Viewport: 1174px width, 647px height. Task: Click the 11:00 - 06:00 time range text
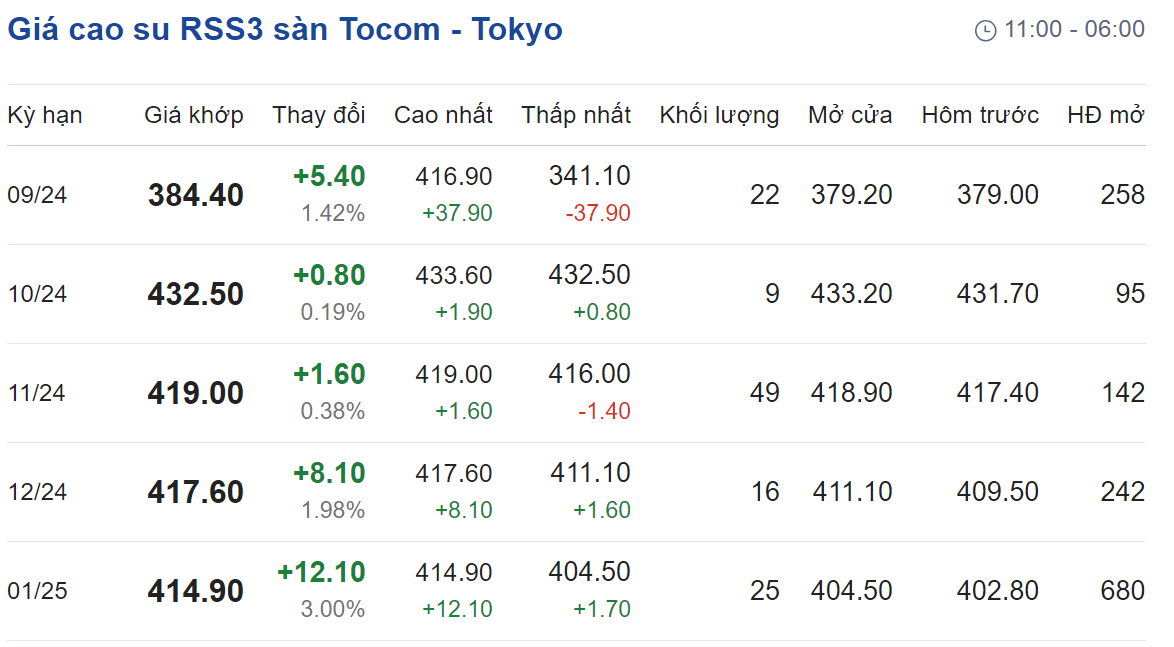tap(1074, 30)
